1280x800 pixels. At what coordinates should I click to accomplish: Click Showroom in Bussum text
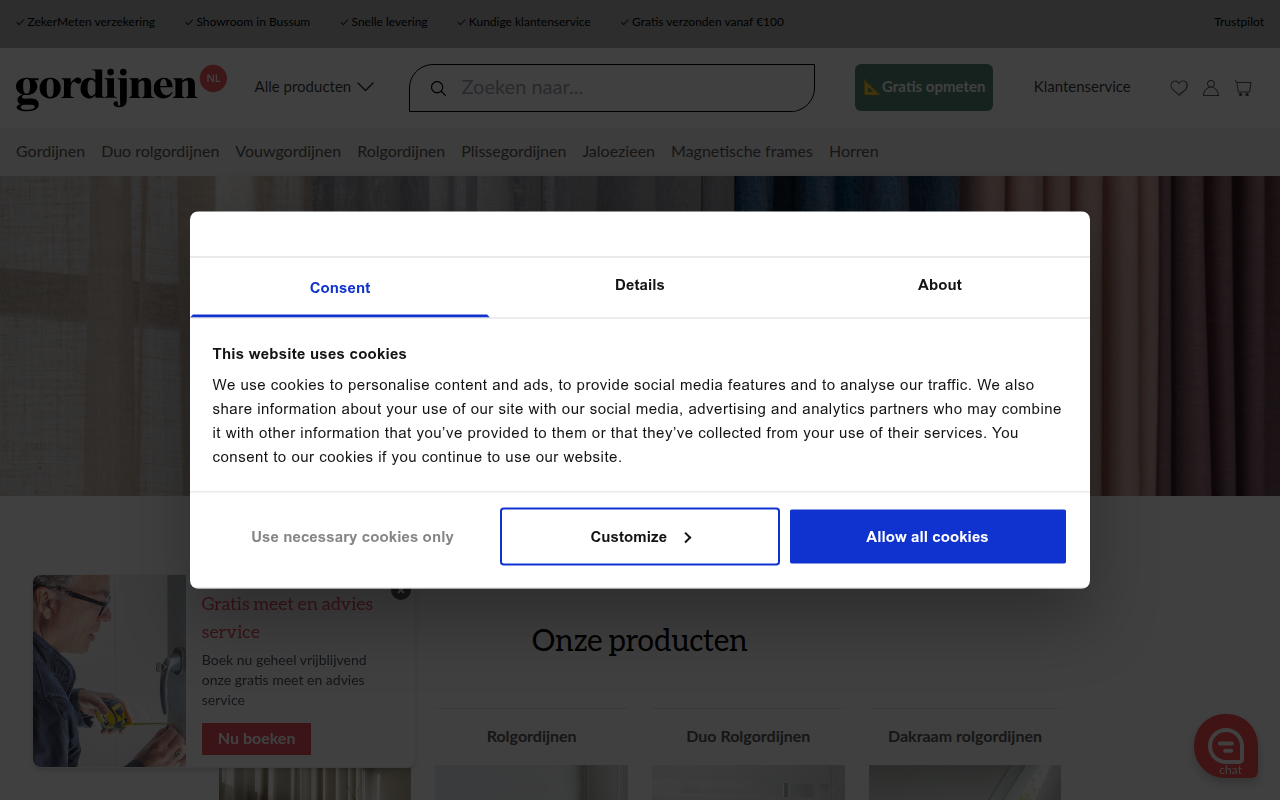(x=253, y=22)
